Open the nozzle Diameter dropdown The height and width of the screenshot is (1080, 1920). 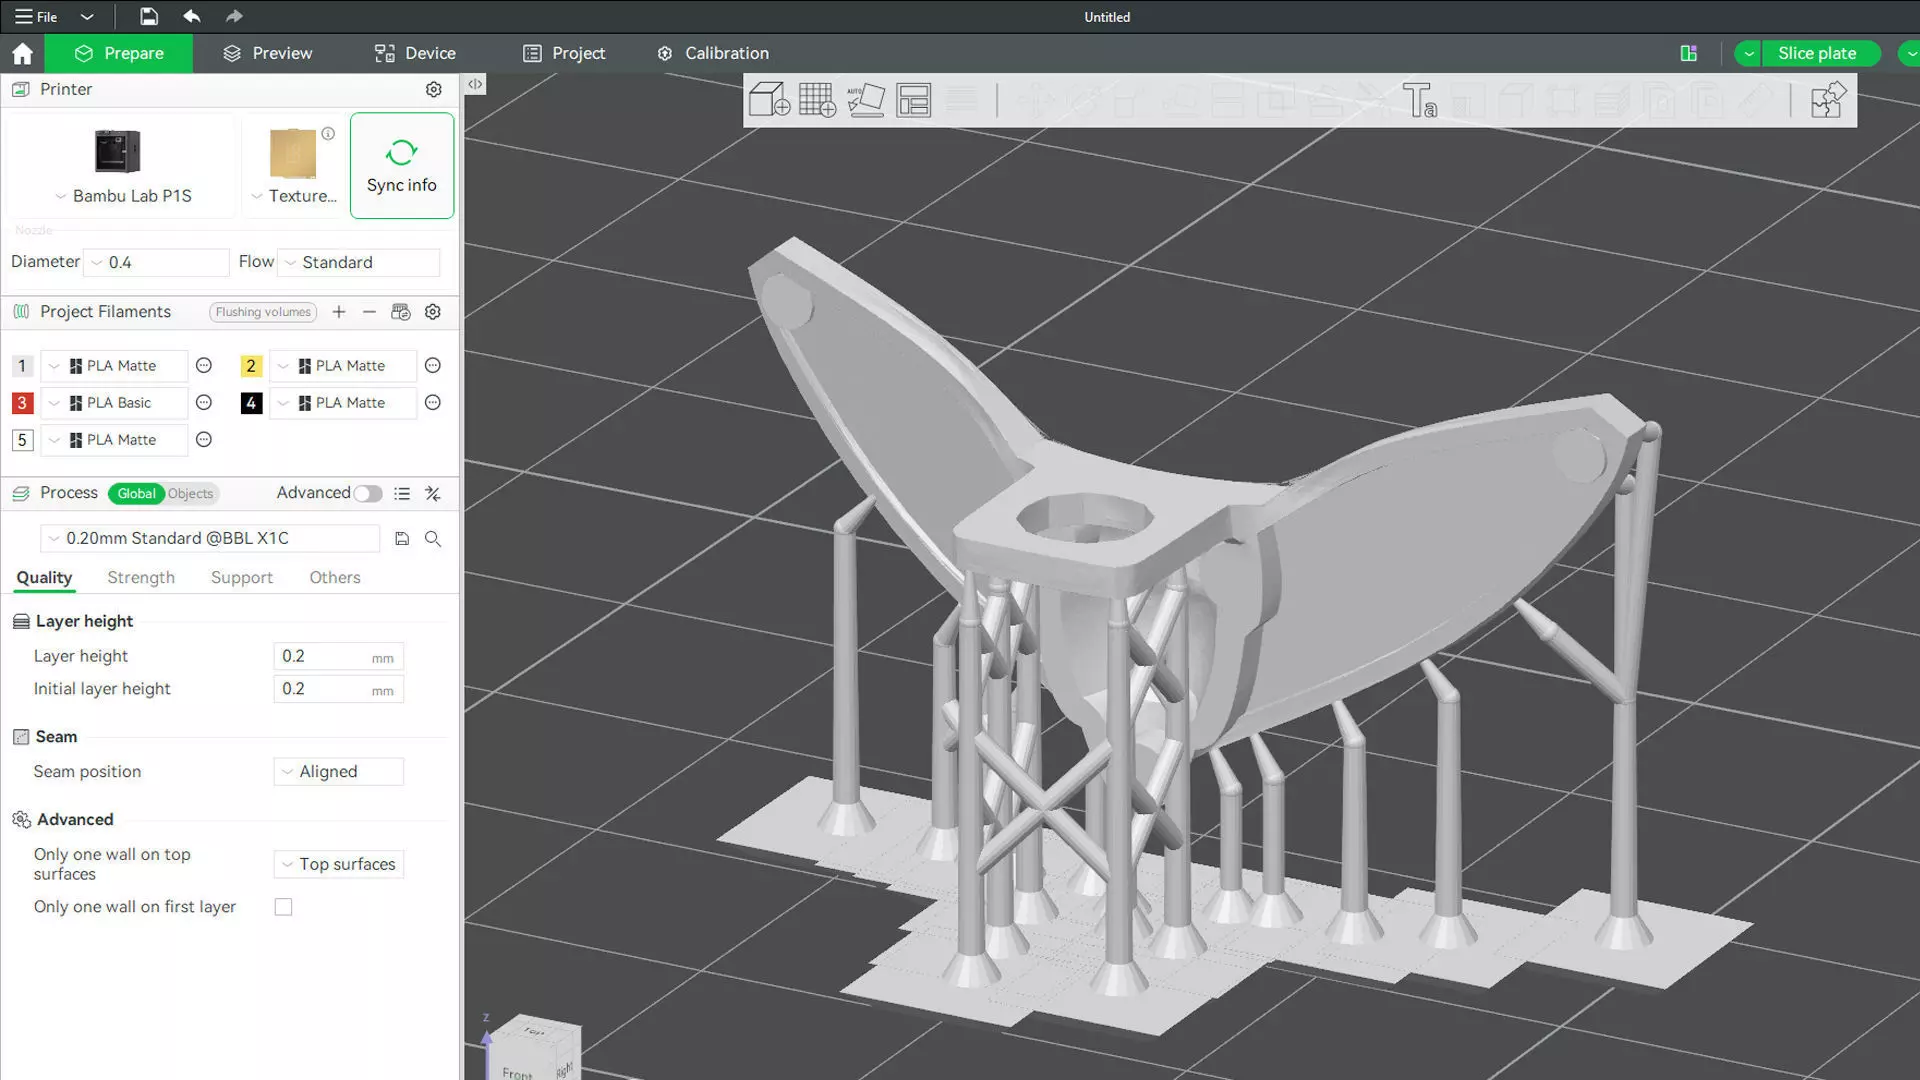click(157, 262)
